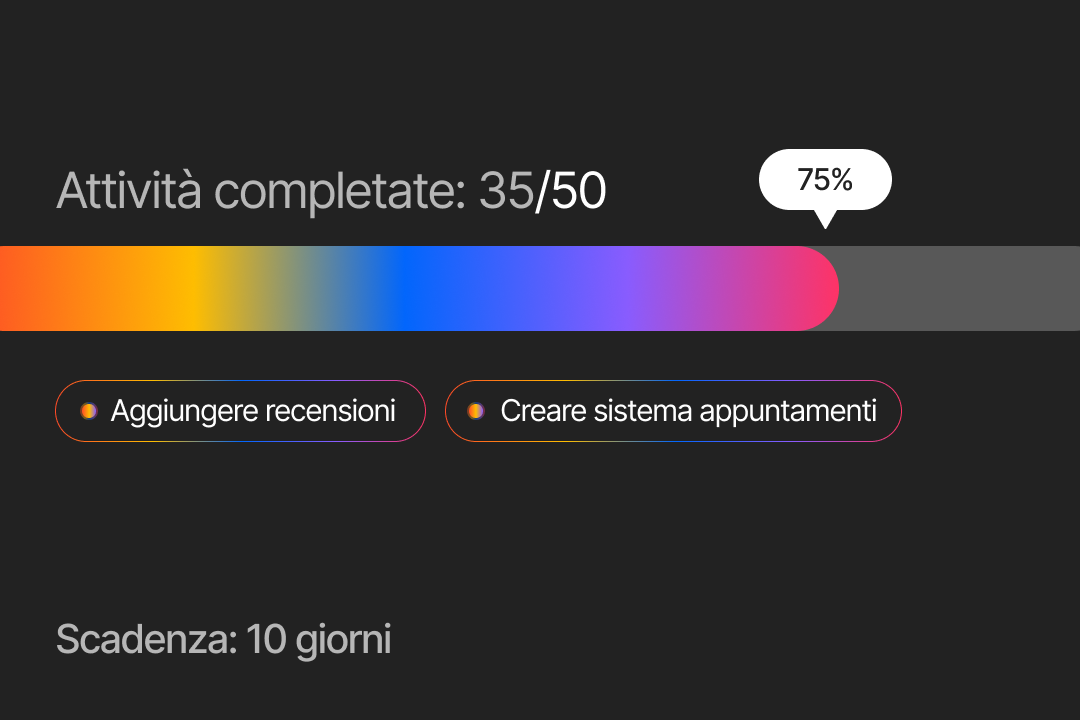
Task: Open the "Creare sistema appuntamenti" task chip
Action: click(673, 411)
